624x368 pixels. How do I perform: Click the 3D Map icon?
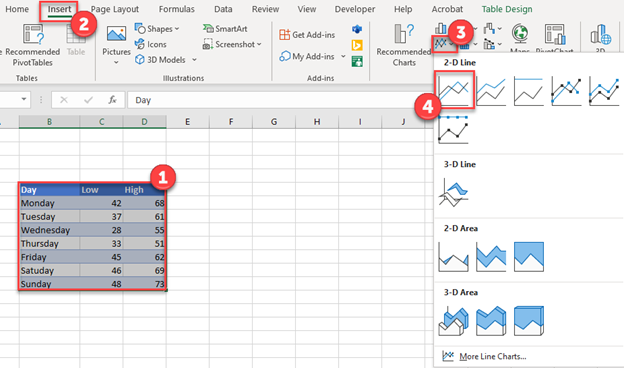pyautogui.click(x=601, y=34)
